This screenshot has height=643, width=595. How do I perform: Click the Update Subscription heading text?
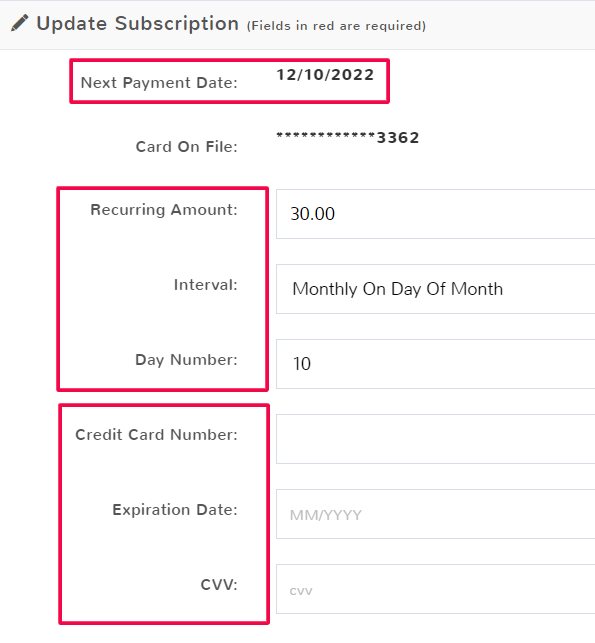pyautogui.click(x=138, y=24)
